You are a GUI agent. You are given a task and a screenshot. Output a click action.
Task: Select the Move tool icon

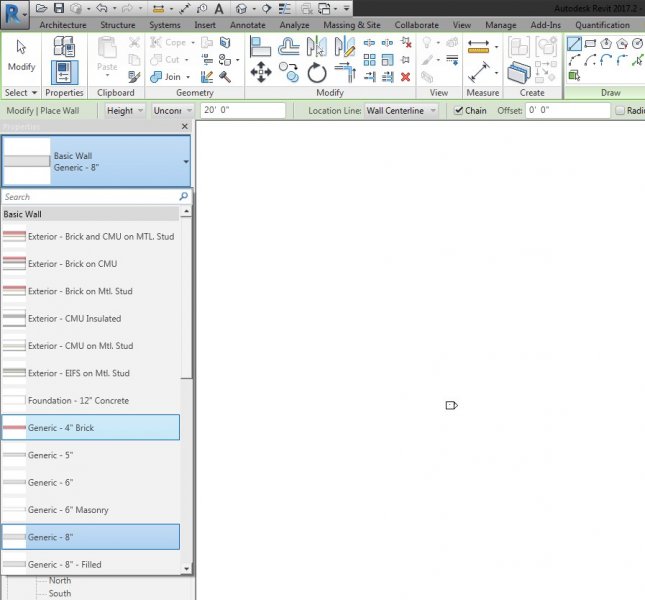[261, 72]
